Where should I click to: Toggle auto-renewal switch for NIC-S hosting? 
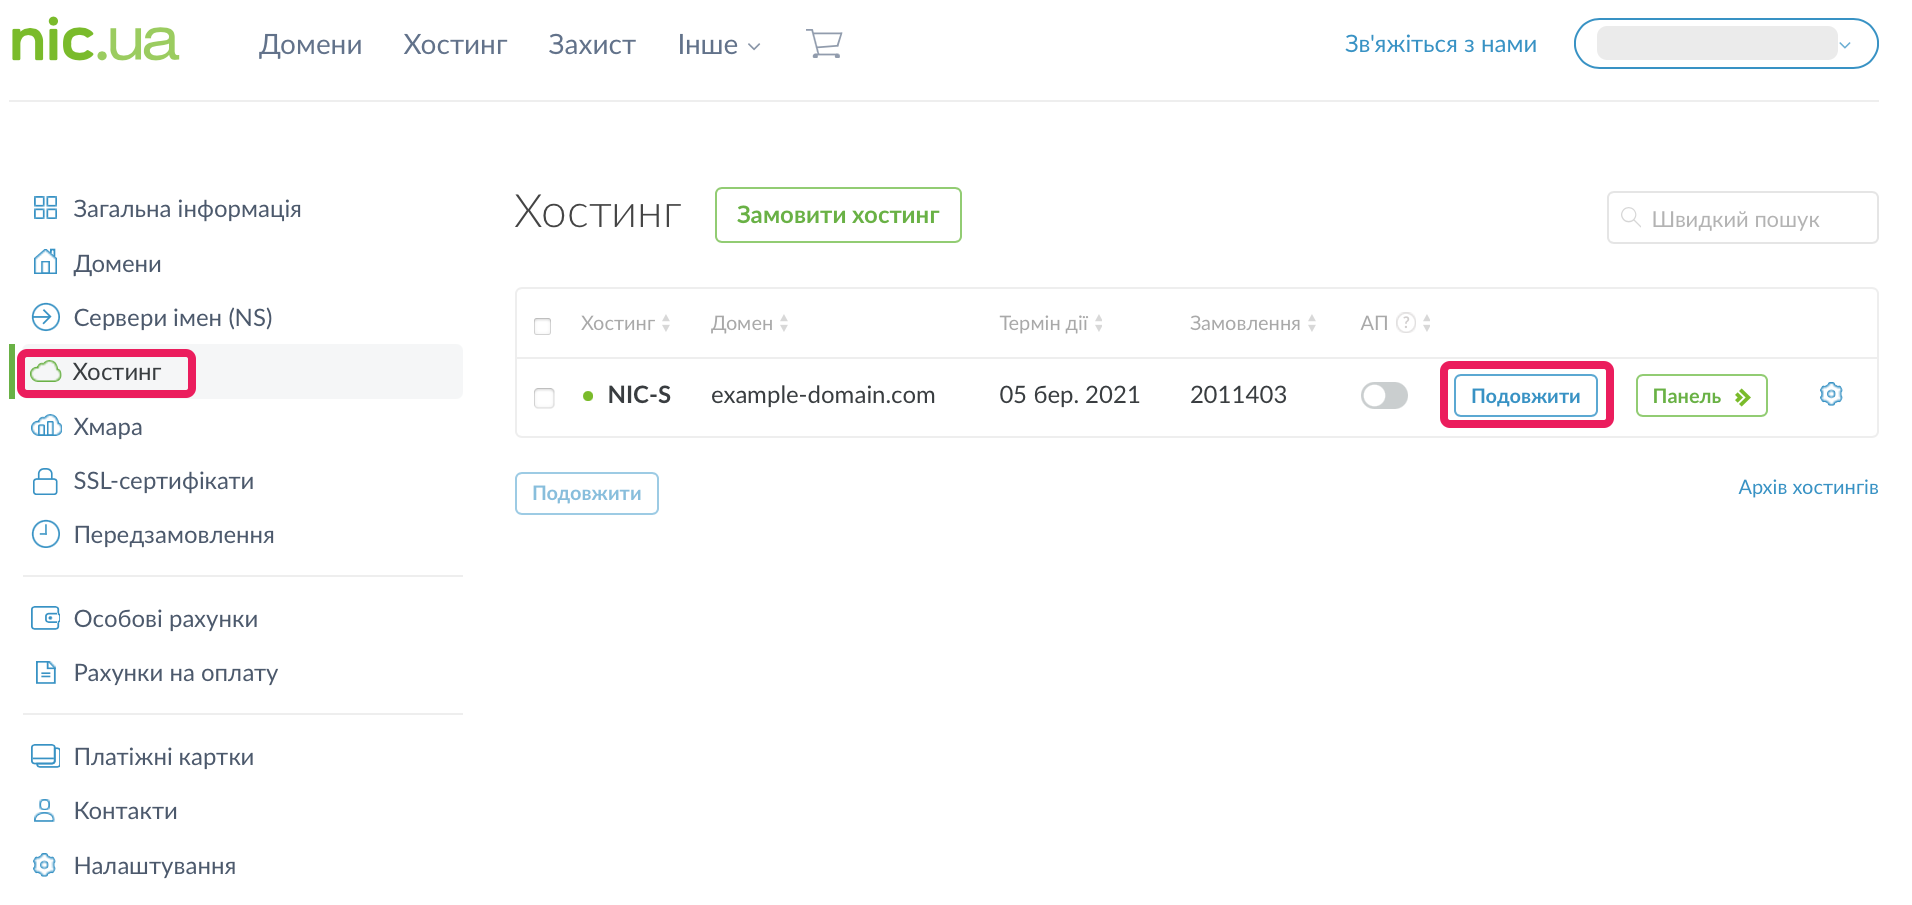pyautogui.click(x=1384, y=396)
